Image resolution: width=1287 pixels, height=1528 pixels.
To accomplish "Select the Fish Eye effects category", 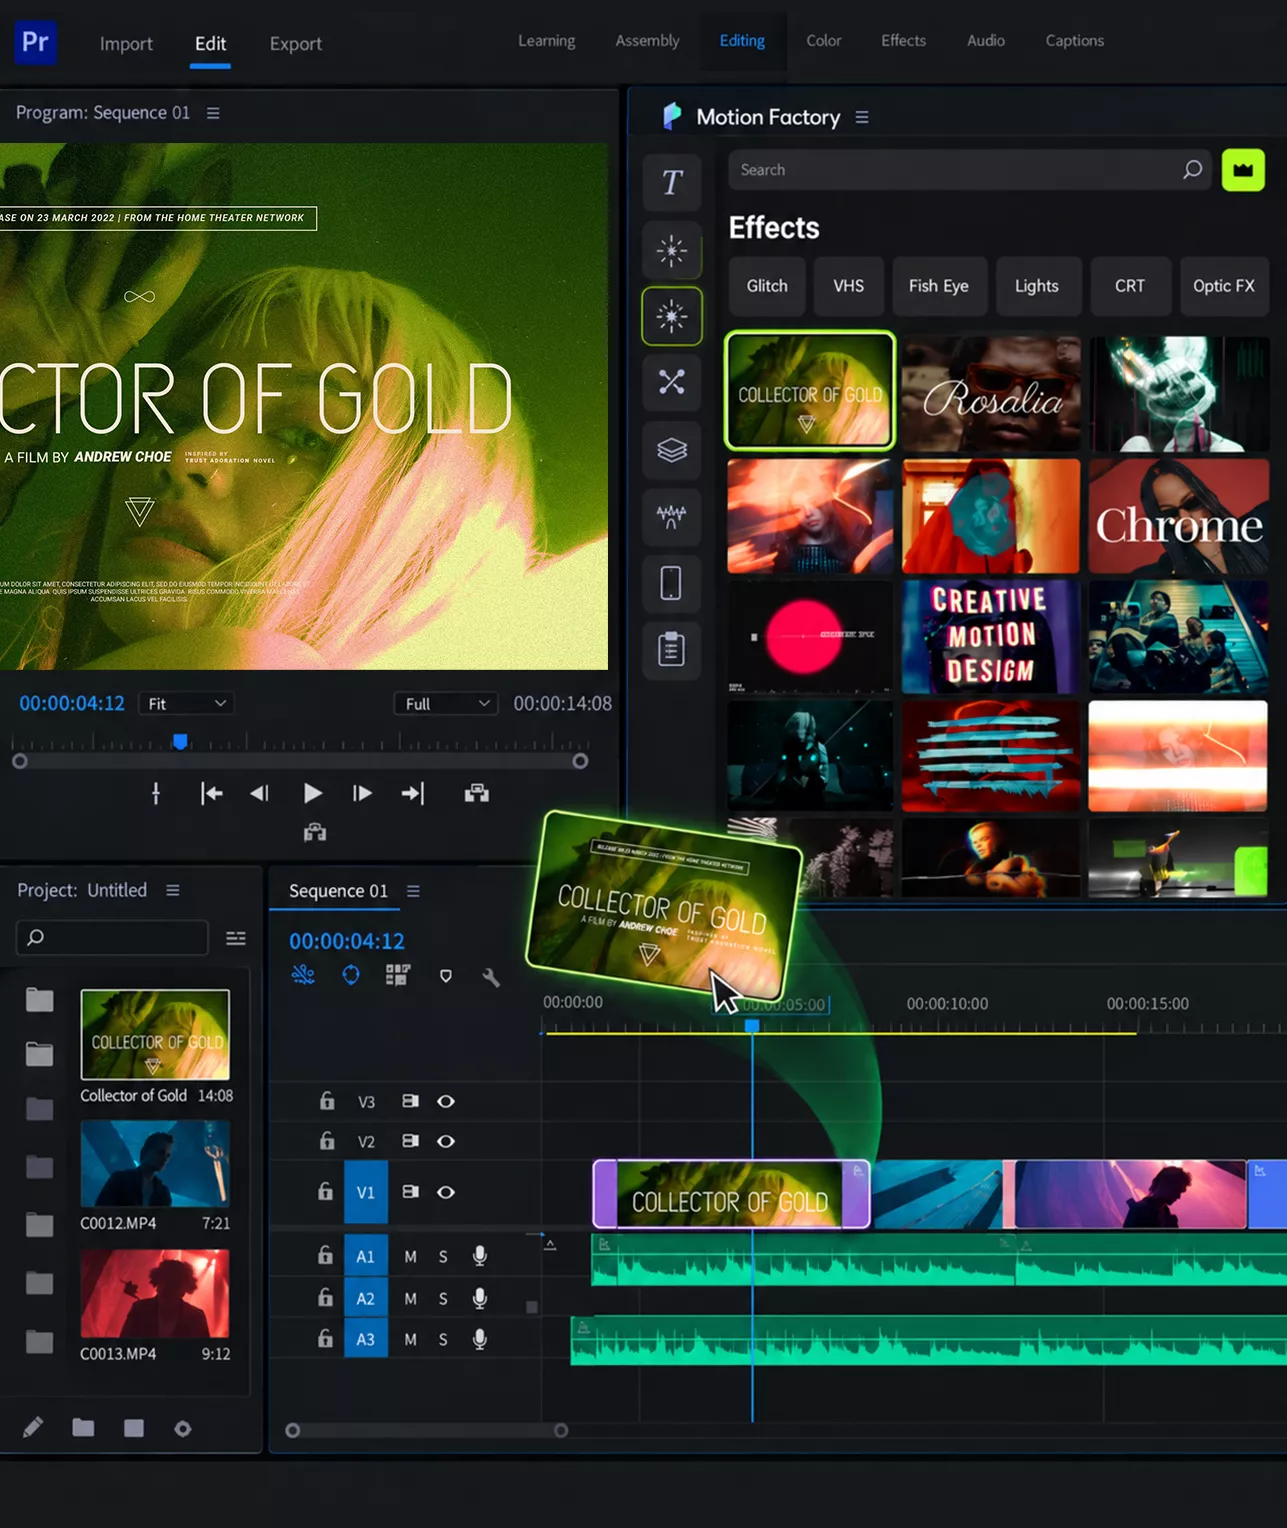I will (939, 286).
